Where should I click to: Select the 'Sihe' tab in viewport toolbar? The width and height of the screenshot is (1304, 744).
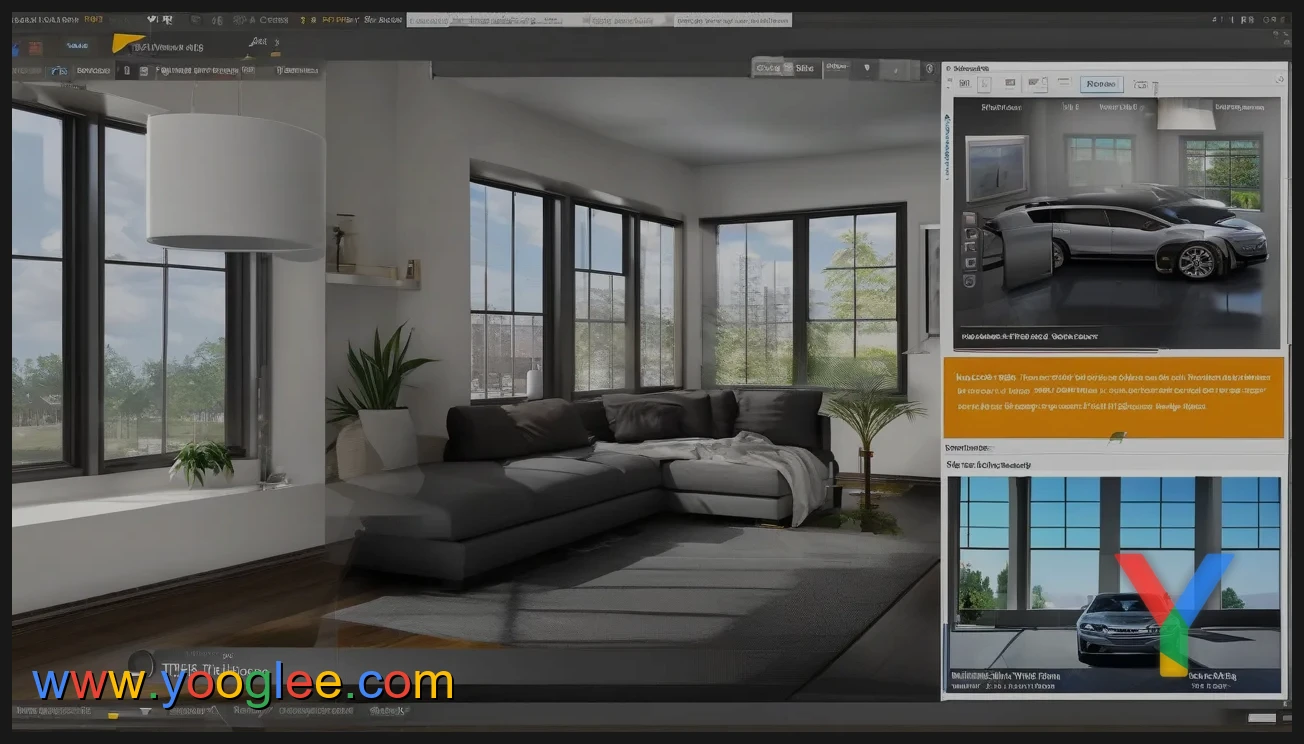coord(805,68)
